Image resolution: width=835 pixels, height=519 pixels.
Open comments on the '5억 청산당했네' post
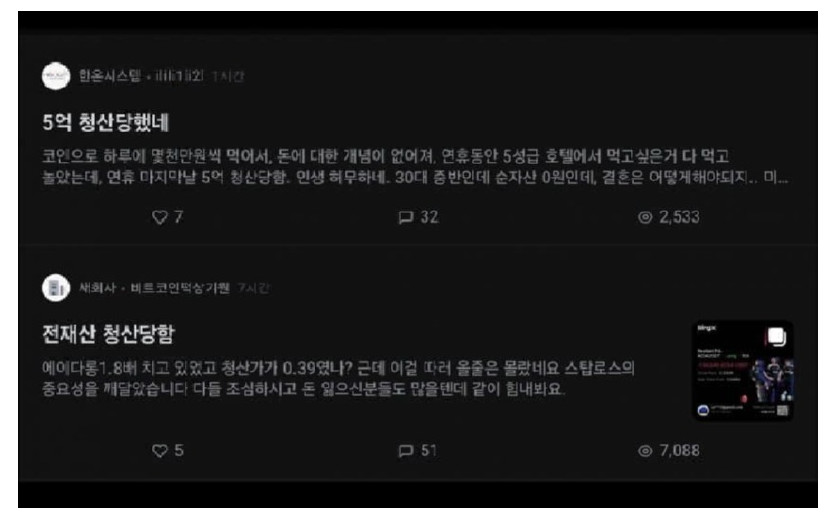(x=406, y=217)
